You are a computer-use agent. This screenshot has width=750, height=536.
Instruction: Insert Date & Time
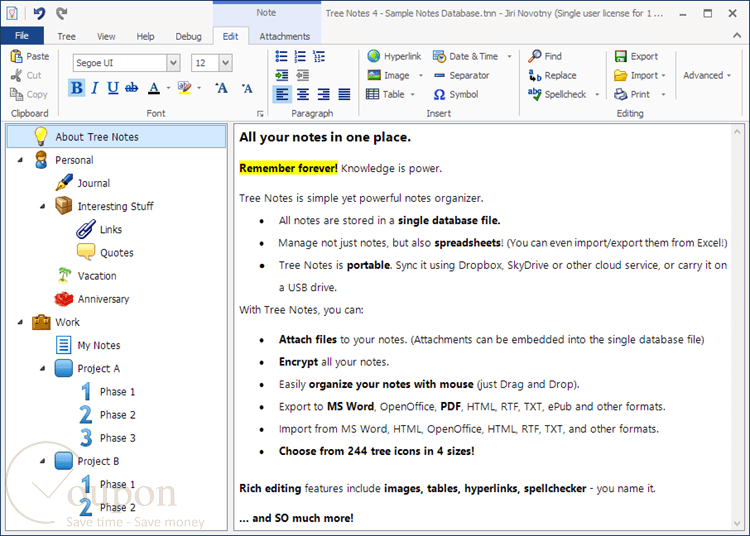465,56
